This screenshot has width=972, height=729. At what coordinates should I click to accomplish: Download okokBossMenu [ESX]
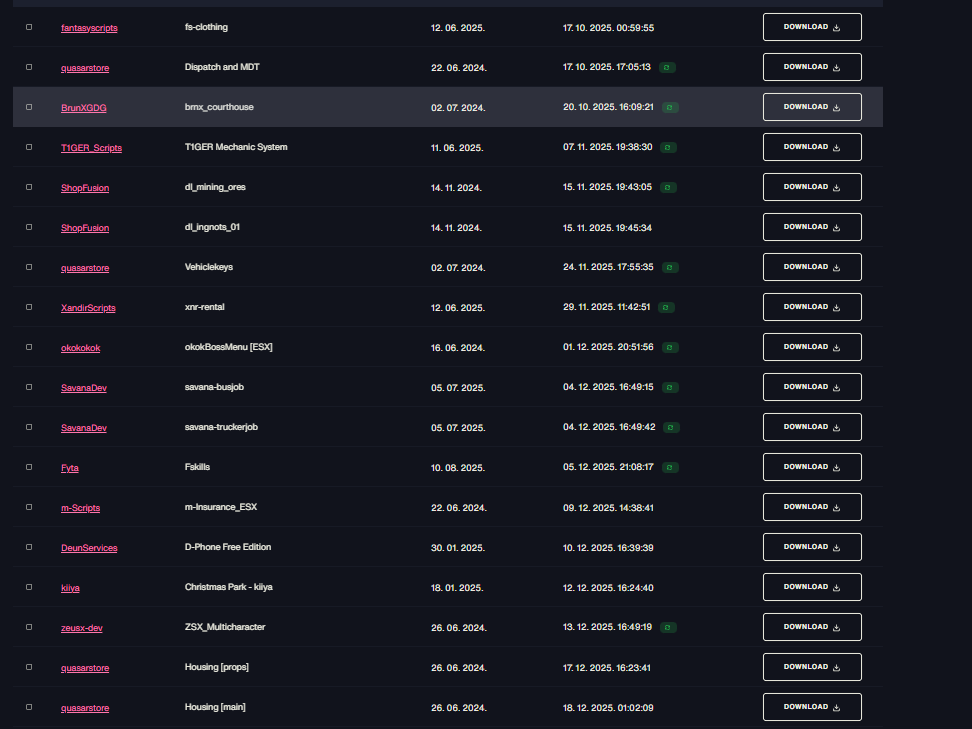coord(812,347)
